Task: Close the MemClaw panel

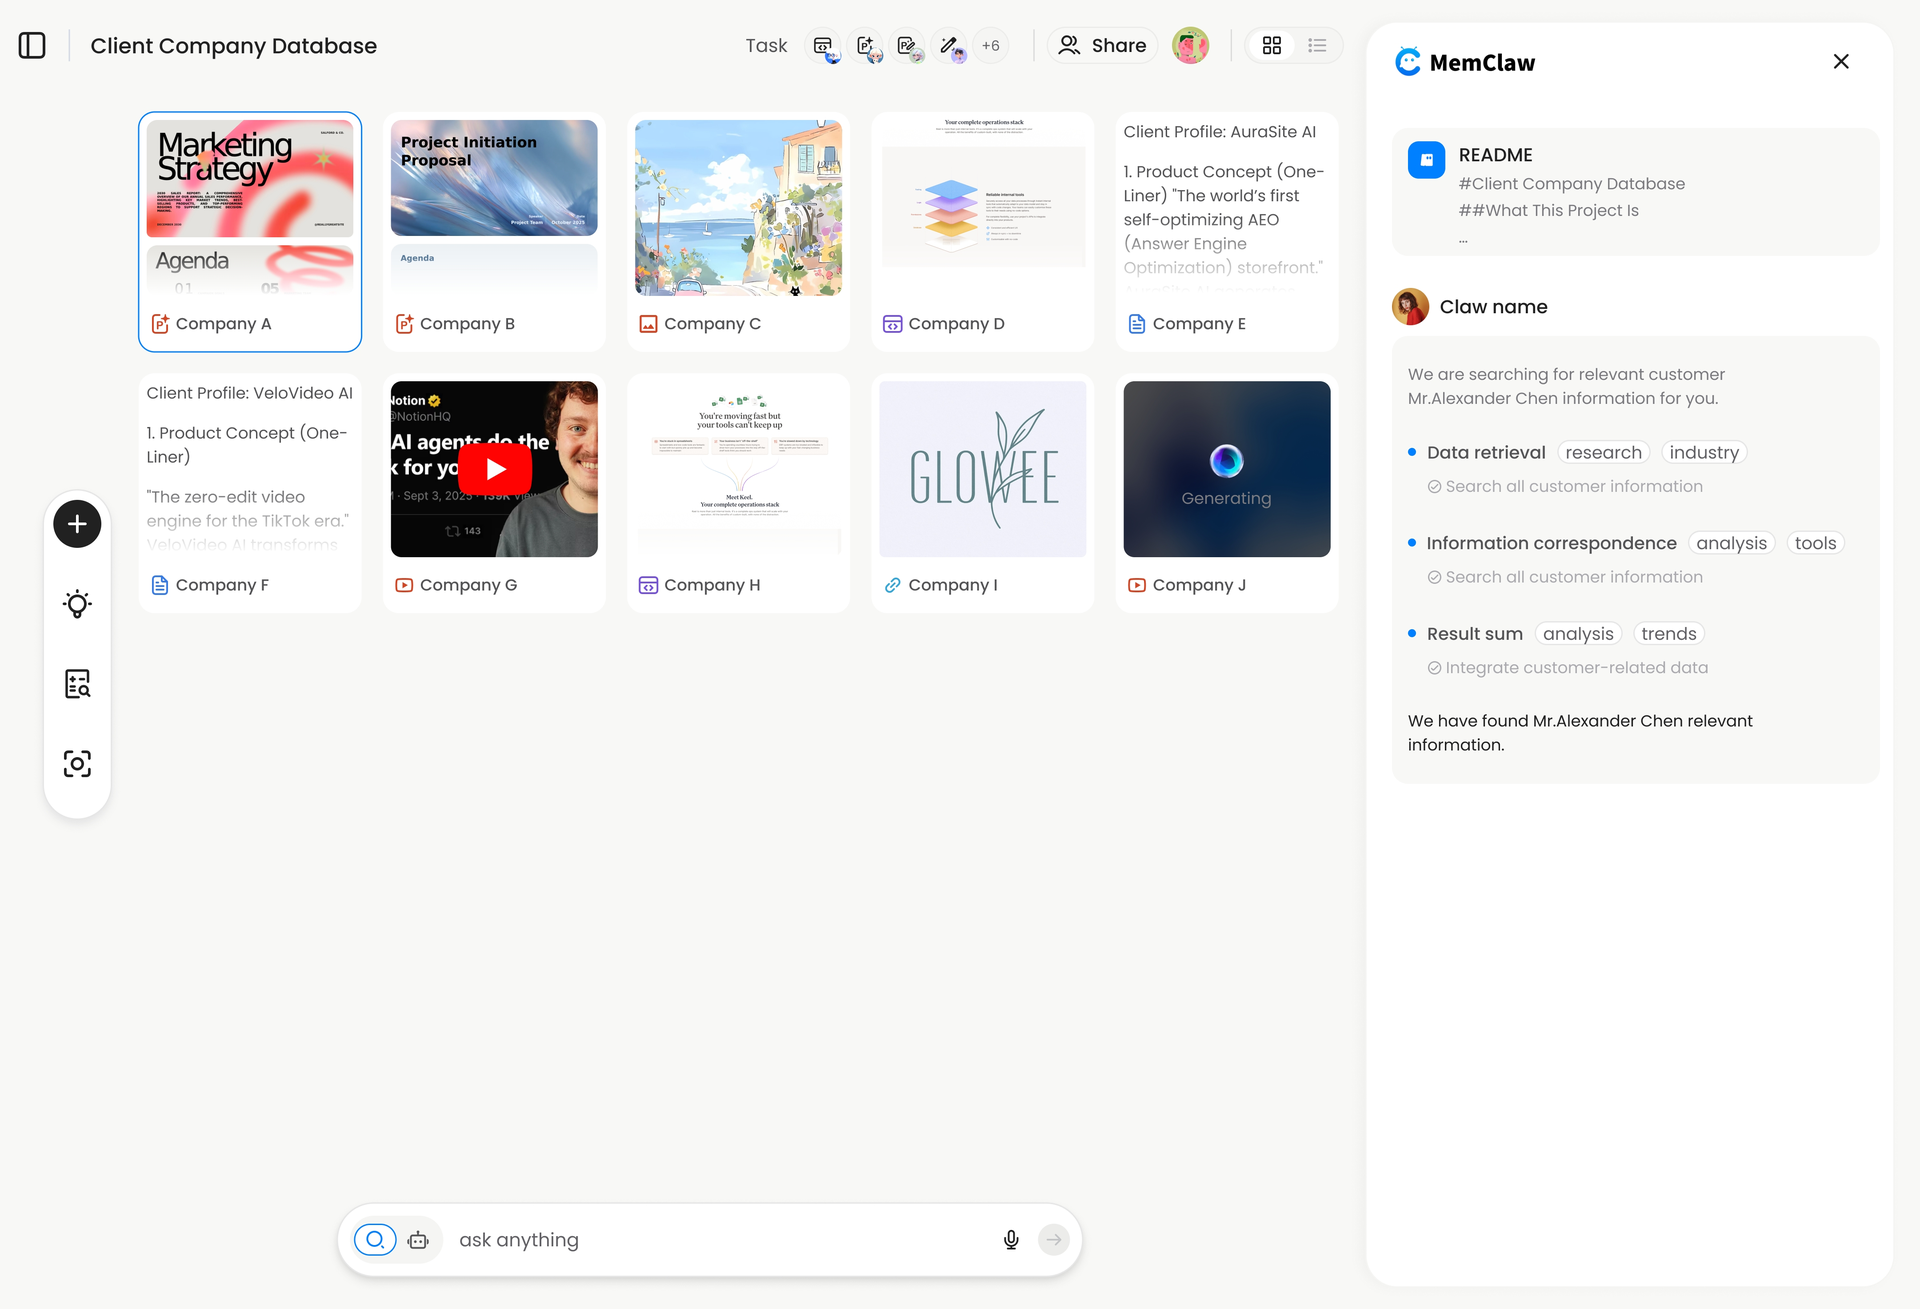Action: point(1841,61)
